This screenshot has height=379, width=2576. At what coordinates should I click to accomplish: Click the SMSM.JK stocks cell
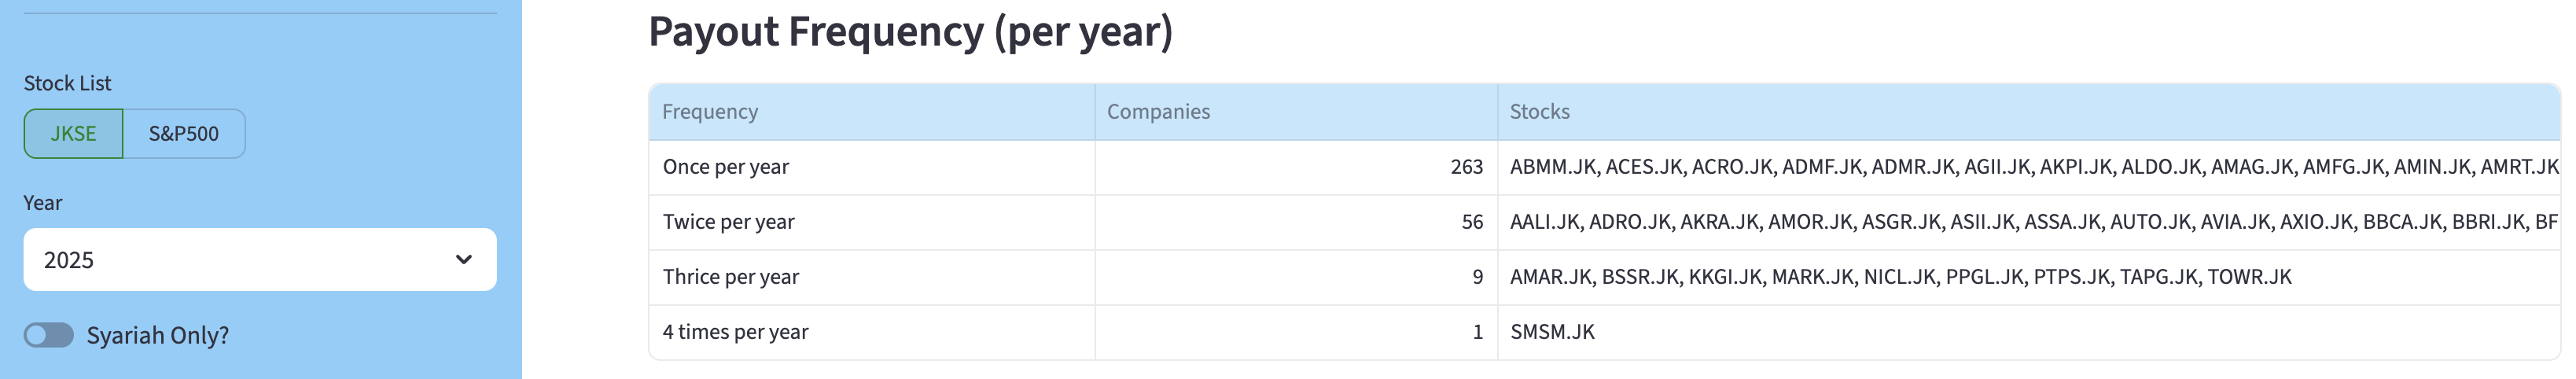(x=1552, y=332)
